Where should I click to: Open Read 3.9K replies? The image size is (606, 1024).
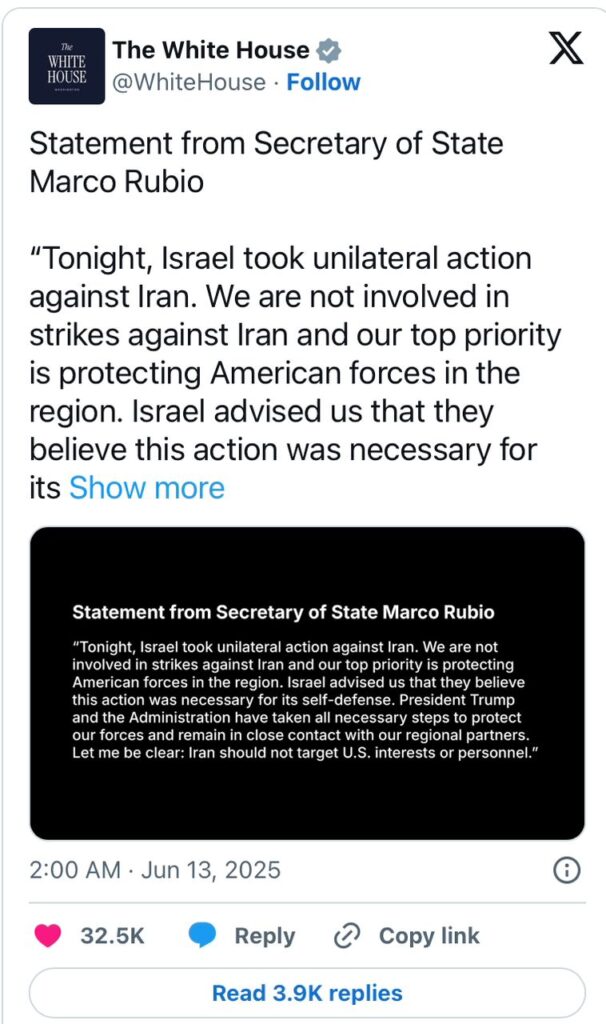307,993
